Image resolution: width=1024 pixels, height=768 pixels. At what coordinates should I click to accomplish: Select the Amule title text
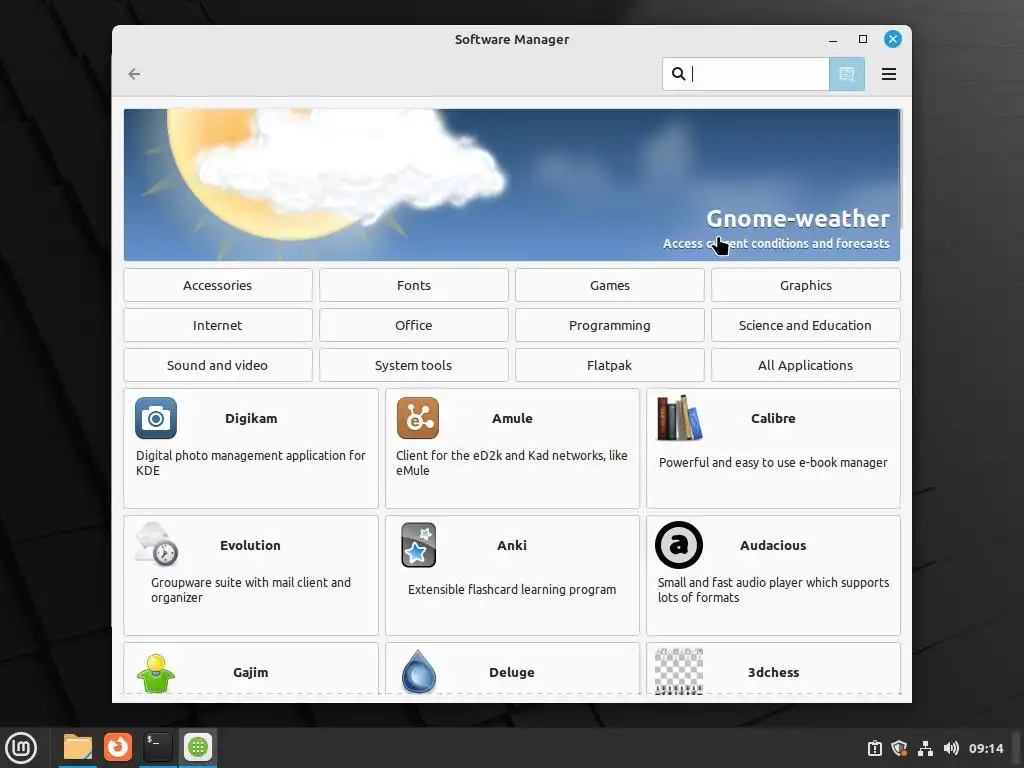coord(512,419)
